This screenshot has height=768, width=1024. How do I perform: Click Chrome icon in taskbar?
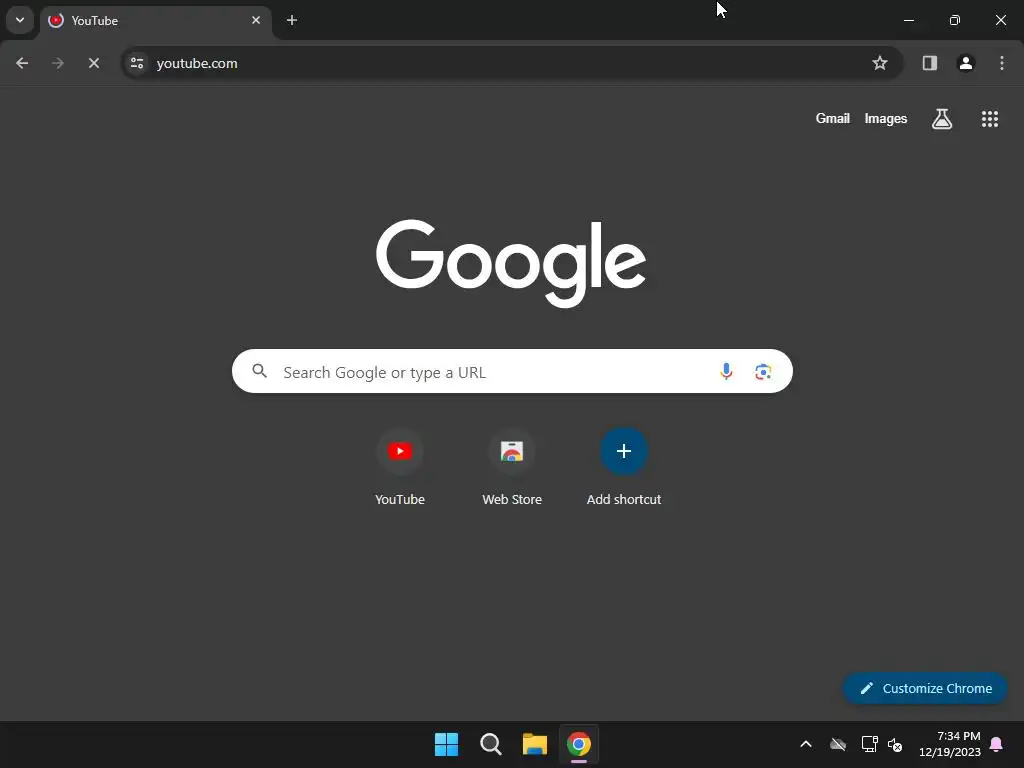pyautogui.click(x=579, y=744)
